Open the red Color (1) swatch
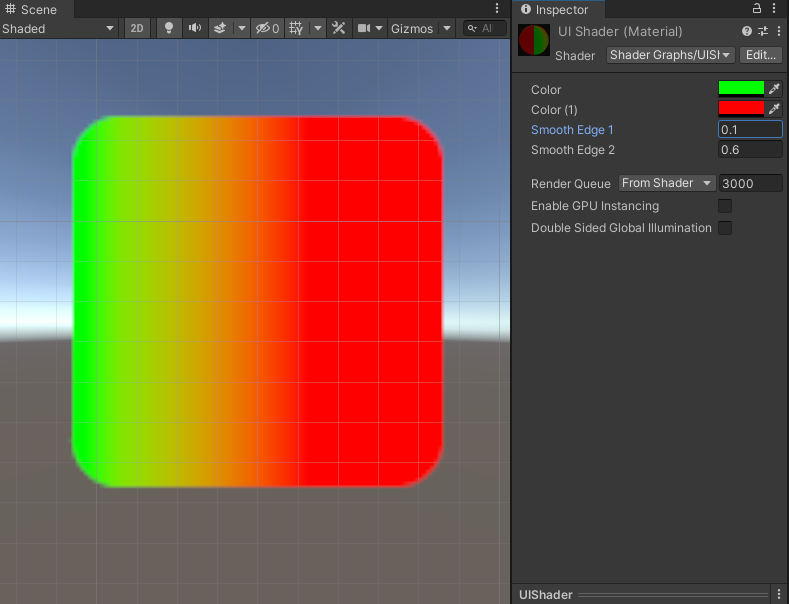 (x=741, y=109)
